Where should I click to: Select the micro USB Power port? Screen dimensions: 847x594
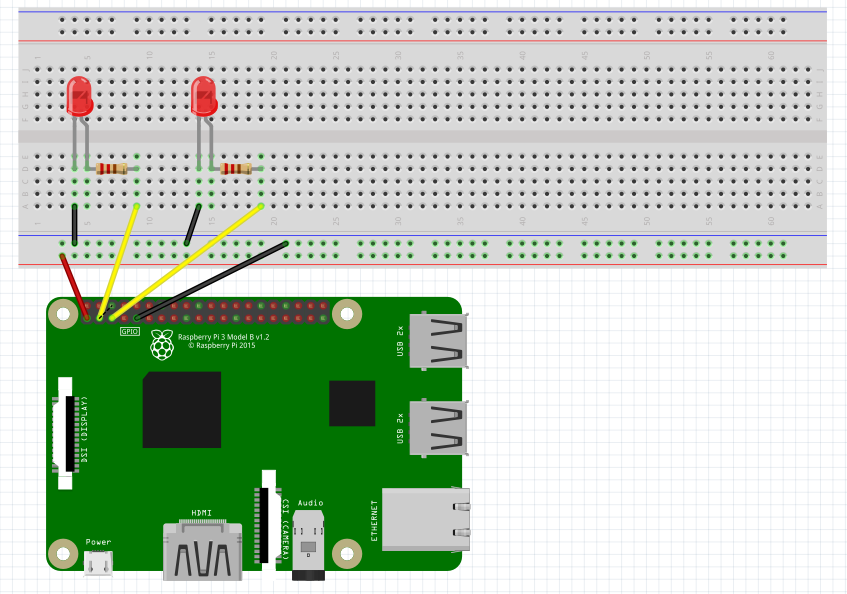tap(98, 564)
